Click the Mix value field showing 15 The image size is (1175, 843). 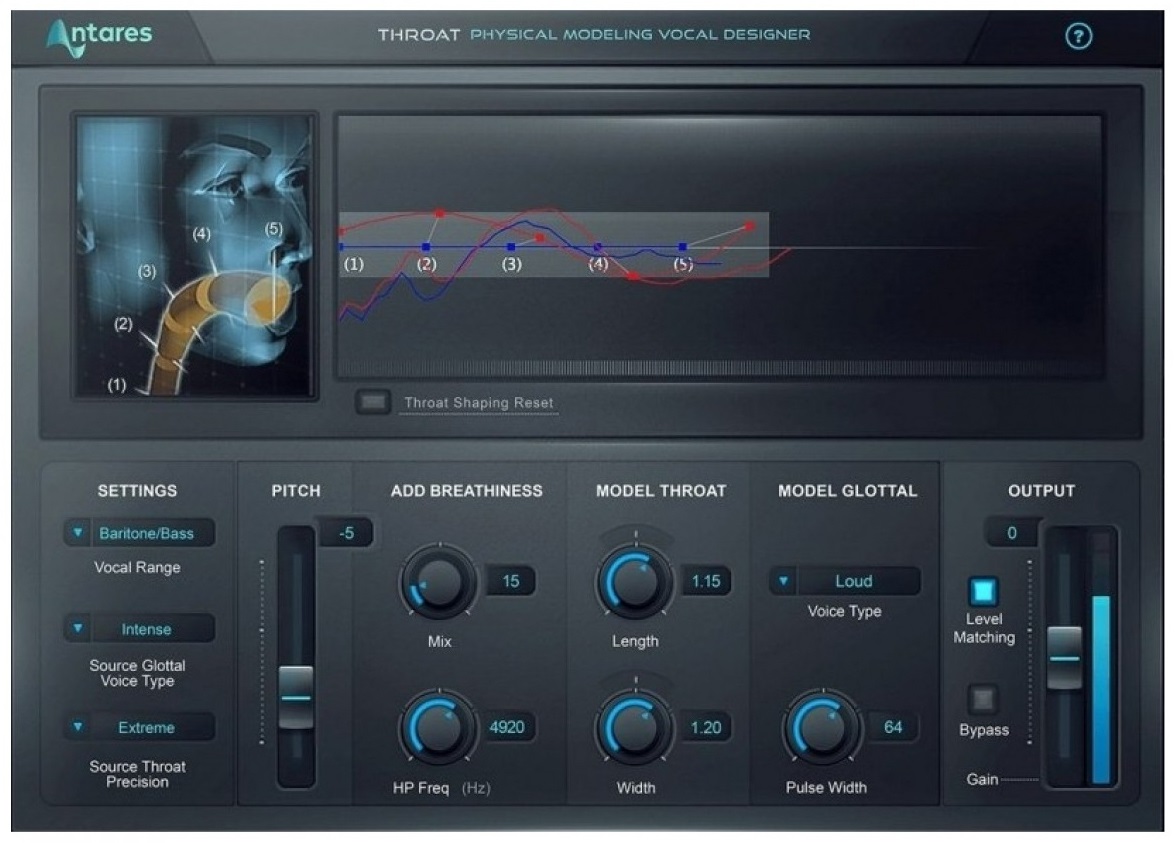tap(511, 581)
